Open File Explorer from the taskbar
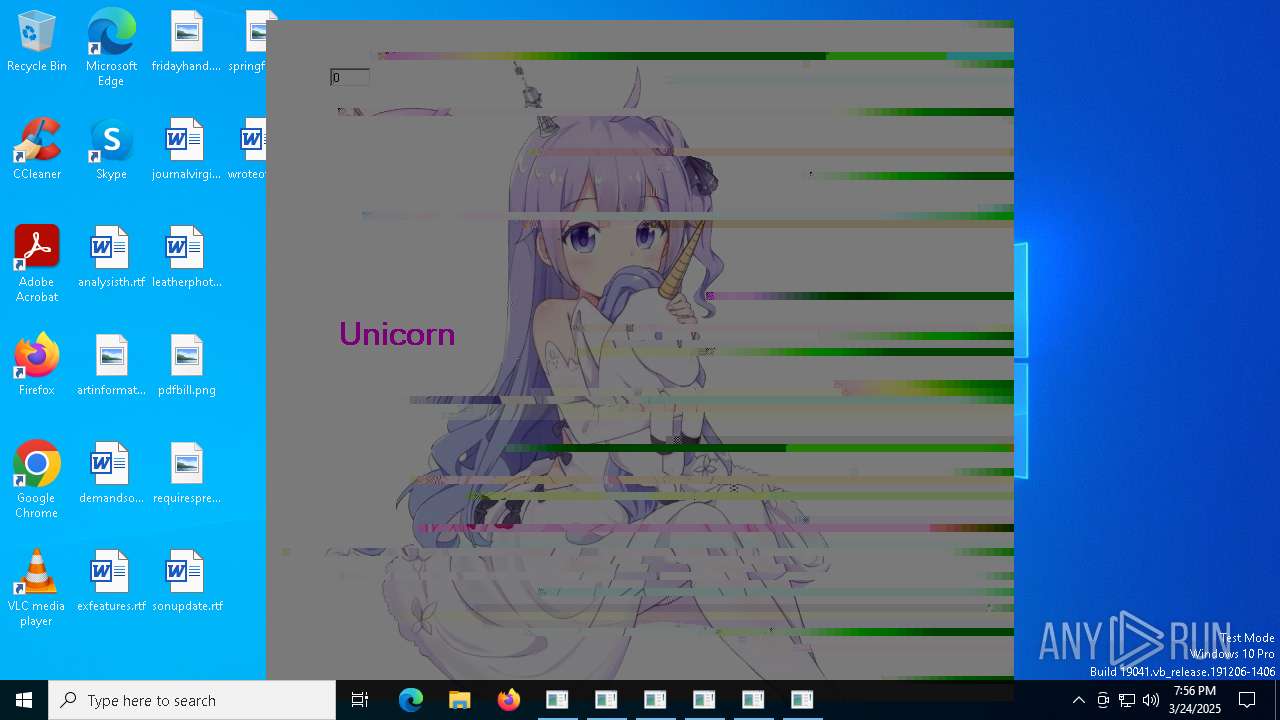Screen dimensions: 1280x720 click(460, 700)
